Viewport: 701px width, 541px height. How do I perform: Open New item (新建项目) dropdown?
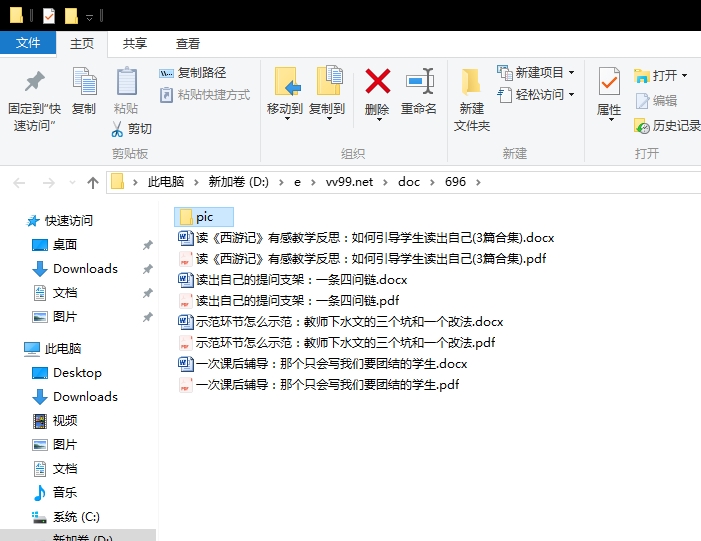point(536,72)
